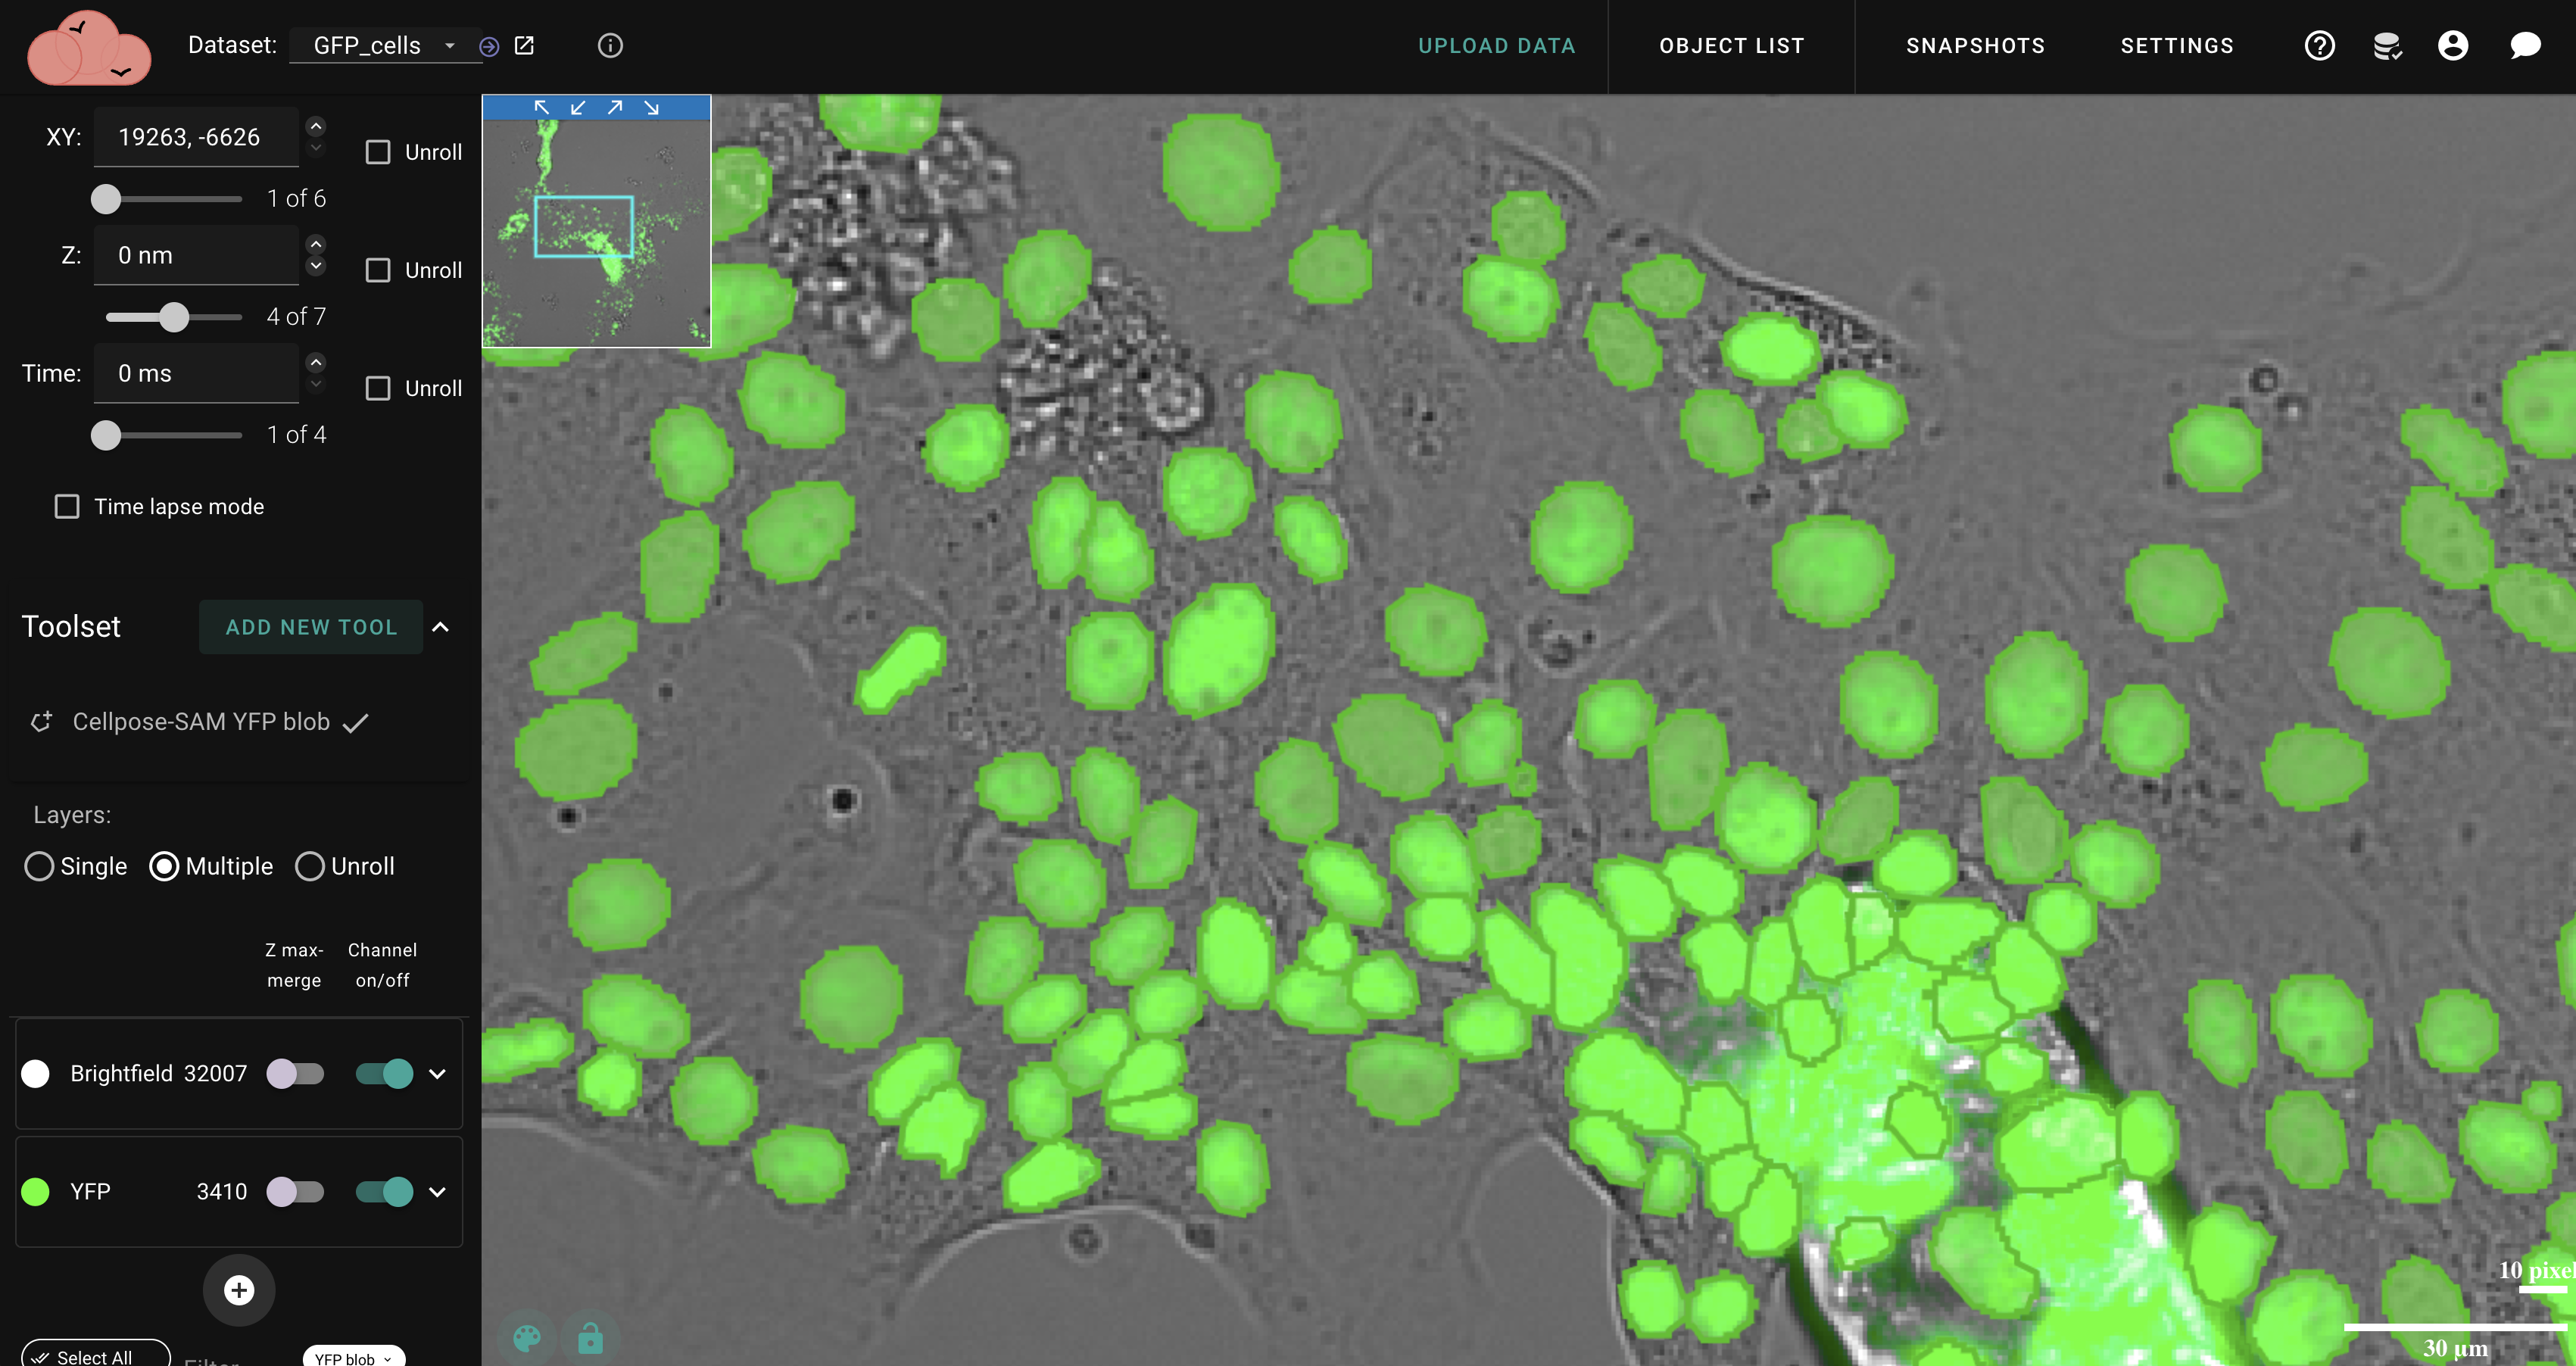Click the unlock icon at the viewer bottom
2576x1366 pixels.
(x=590, y=1336)
